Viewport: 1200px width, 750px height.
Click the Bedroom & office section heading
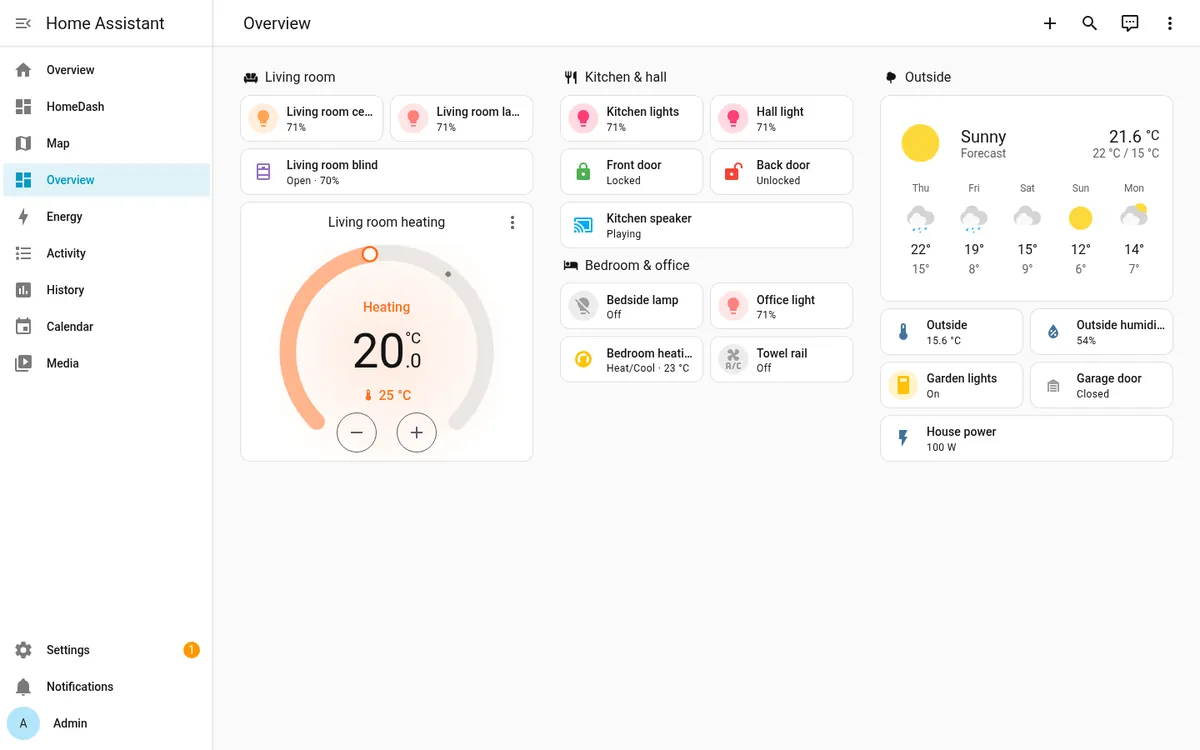[637, 265]
